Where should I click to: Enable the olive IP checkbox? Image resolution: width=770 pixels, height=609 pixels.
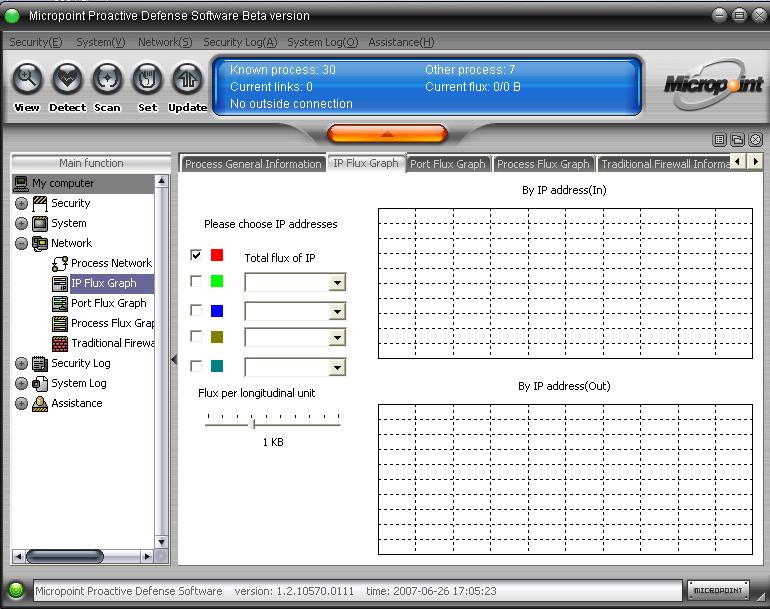(196, 336)
